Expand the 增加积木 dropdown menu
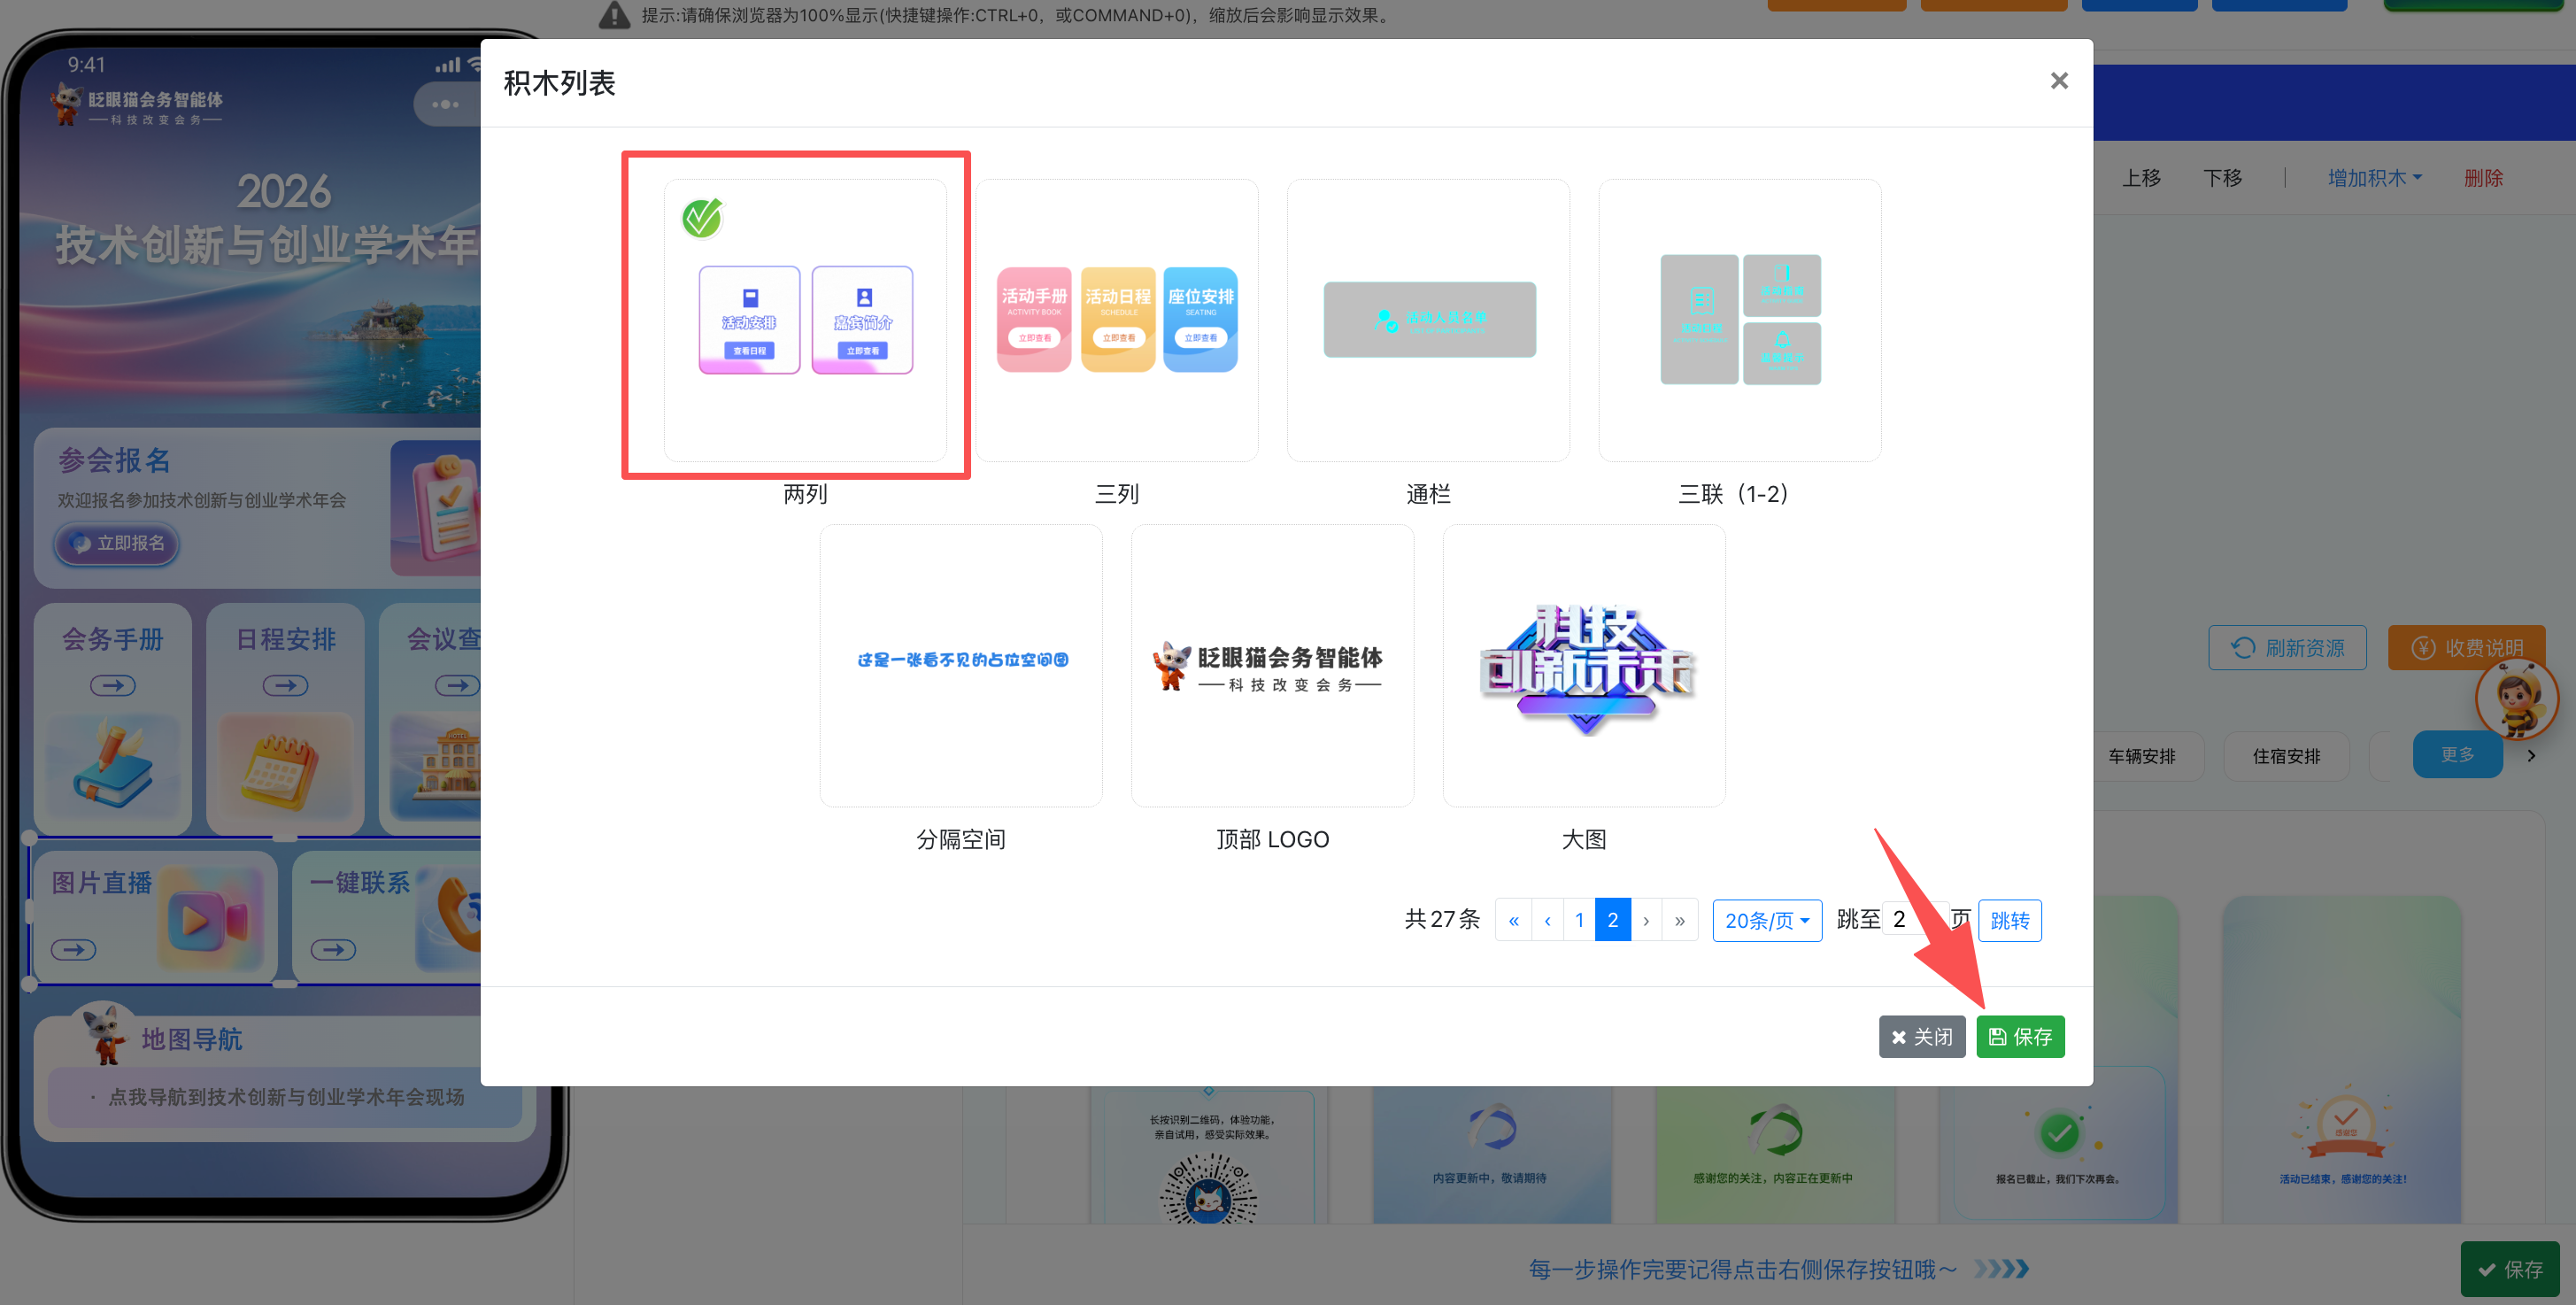 tap(2374, 178)
